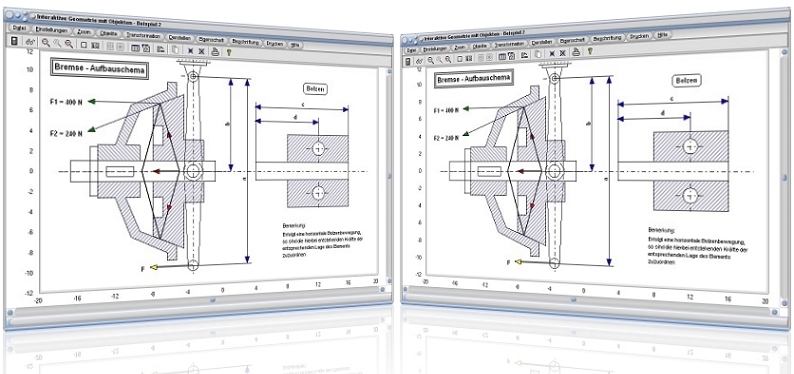Click the greyed middle magnifier in the left window
794x374 pixels.
57,43
